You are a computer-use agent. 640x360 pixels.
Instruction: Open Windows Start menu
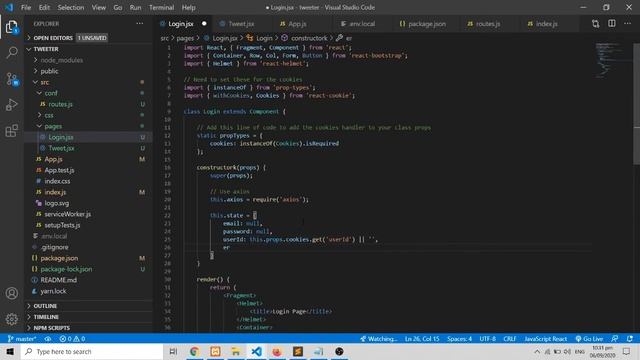(x=10, y=351)
